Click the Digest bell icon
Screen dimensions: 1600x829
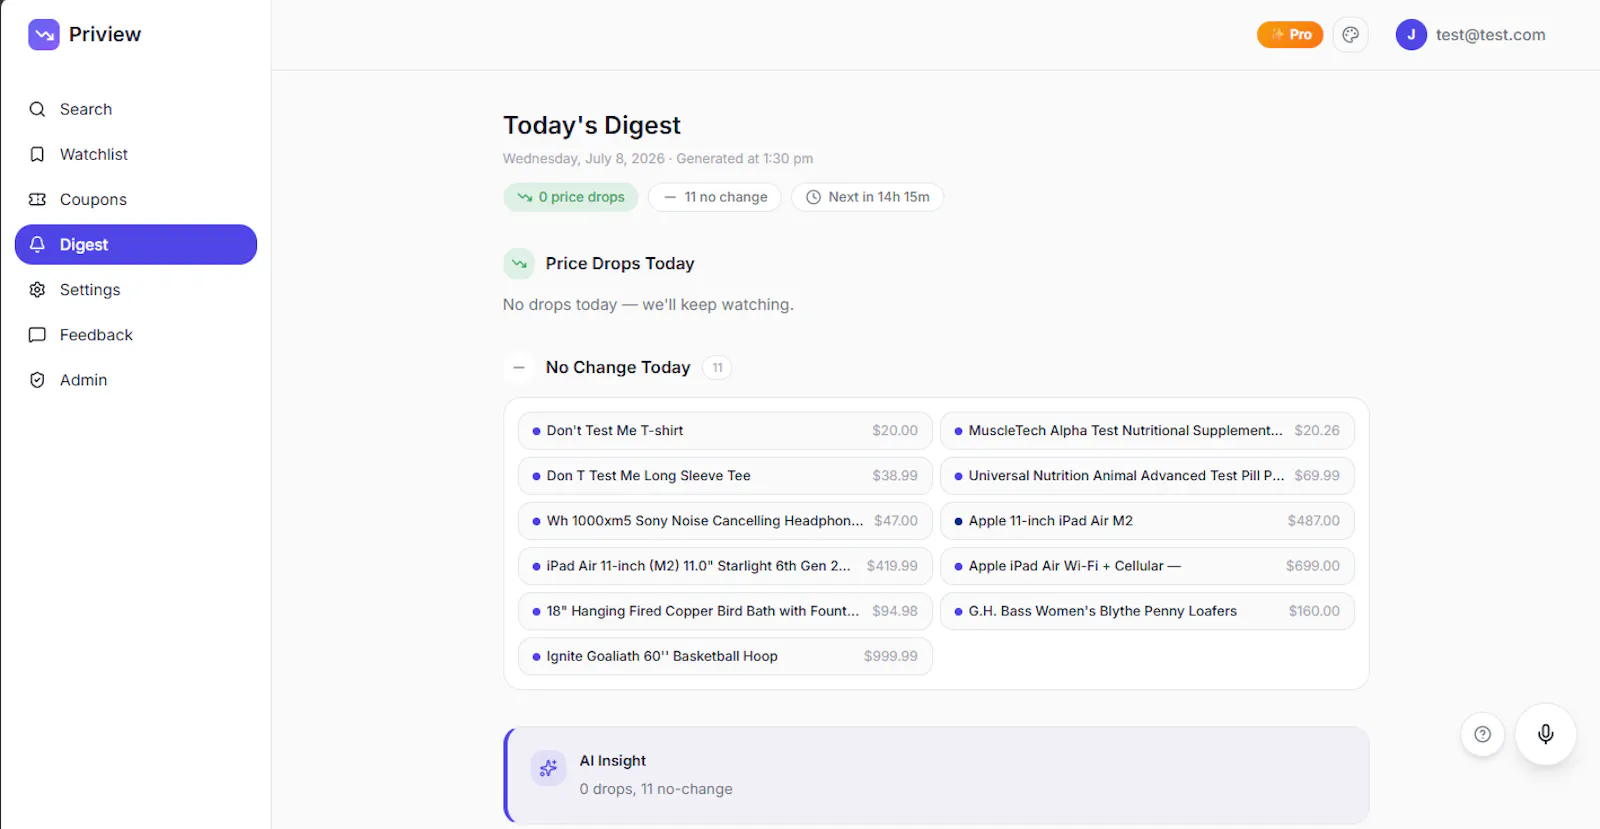[x=37, y=244]
